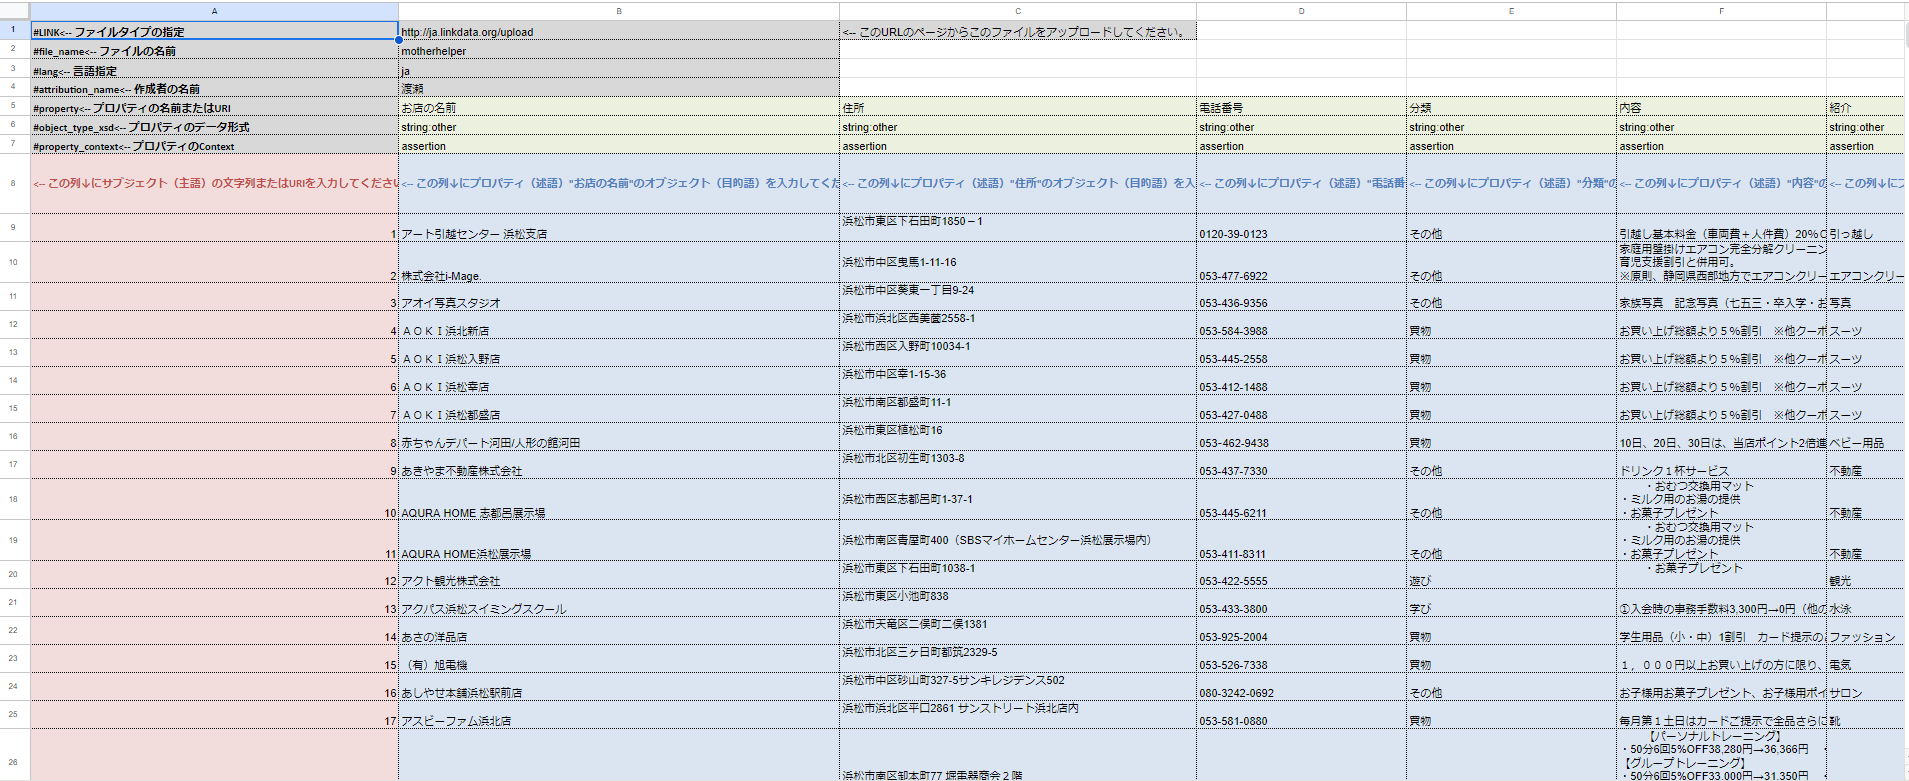1909x781 pixels.
Task: Click アート引越センター 浜松支店 cell
Action: coord(619,227)
